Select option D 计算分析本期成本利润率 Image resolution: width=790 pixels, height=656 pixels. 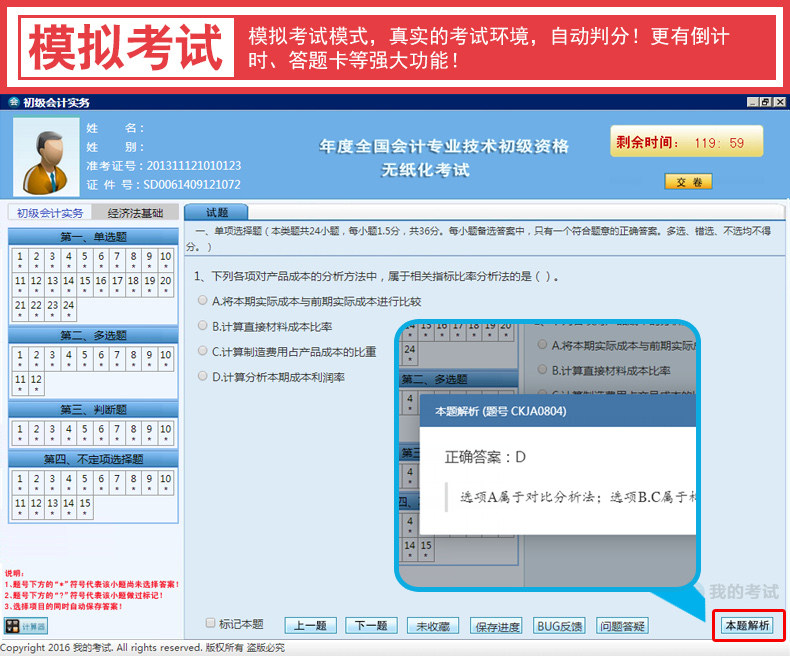pyautogui.click(x=203, y=376)
